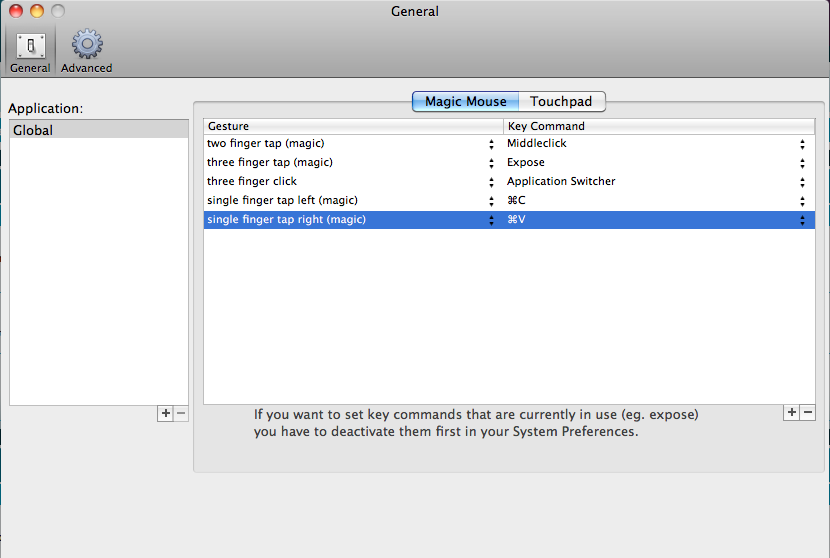Open gesture dropdown for single finger tap right
The image size is (830, 558).
click(491, 220)
